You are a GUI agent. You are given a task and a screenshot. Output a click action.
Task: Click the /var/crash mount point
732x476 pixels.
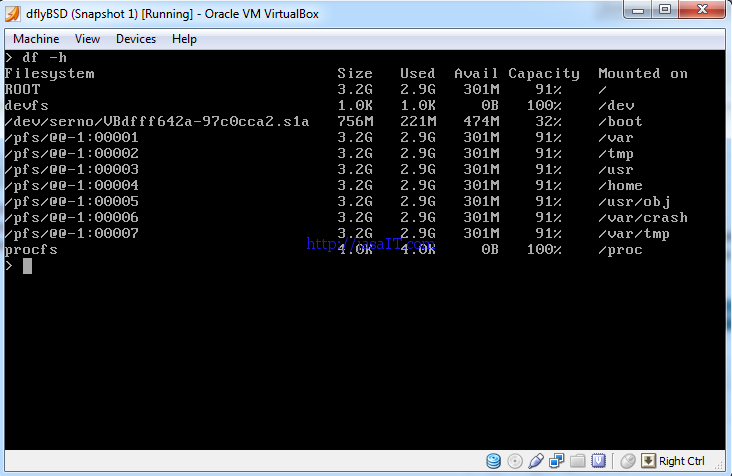click(x=643, y=217)
